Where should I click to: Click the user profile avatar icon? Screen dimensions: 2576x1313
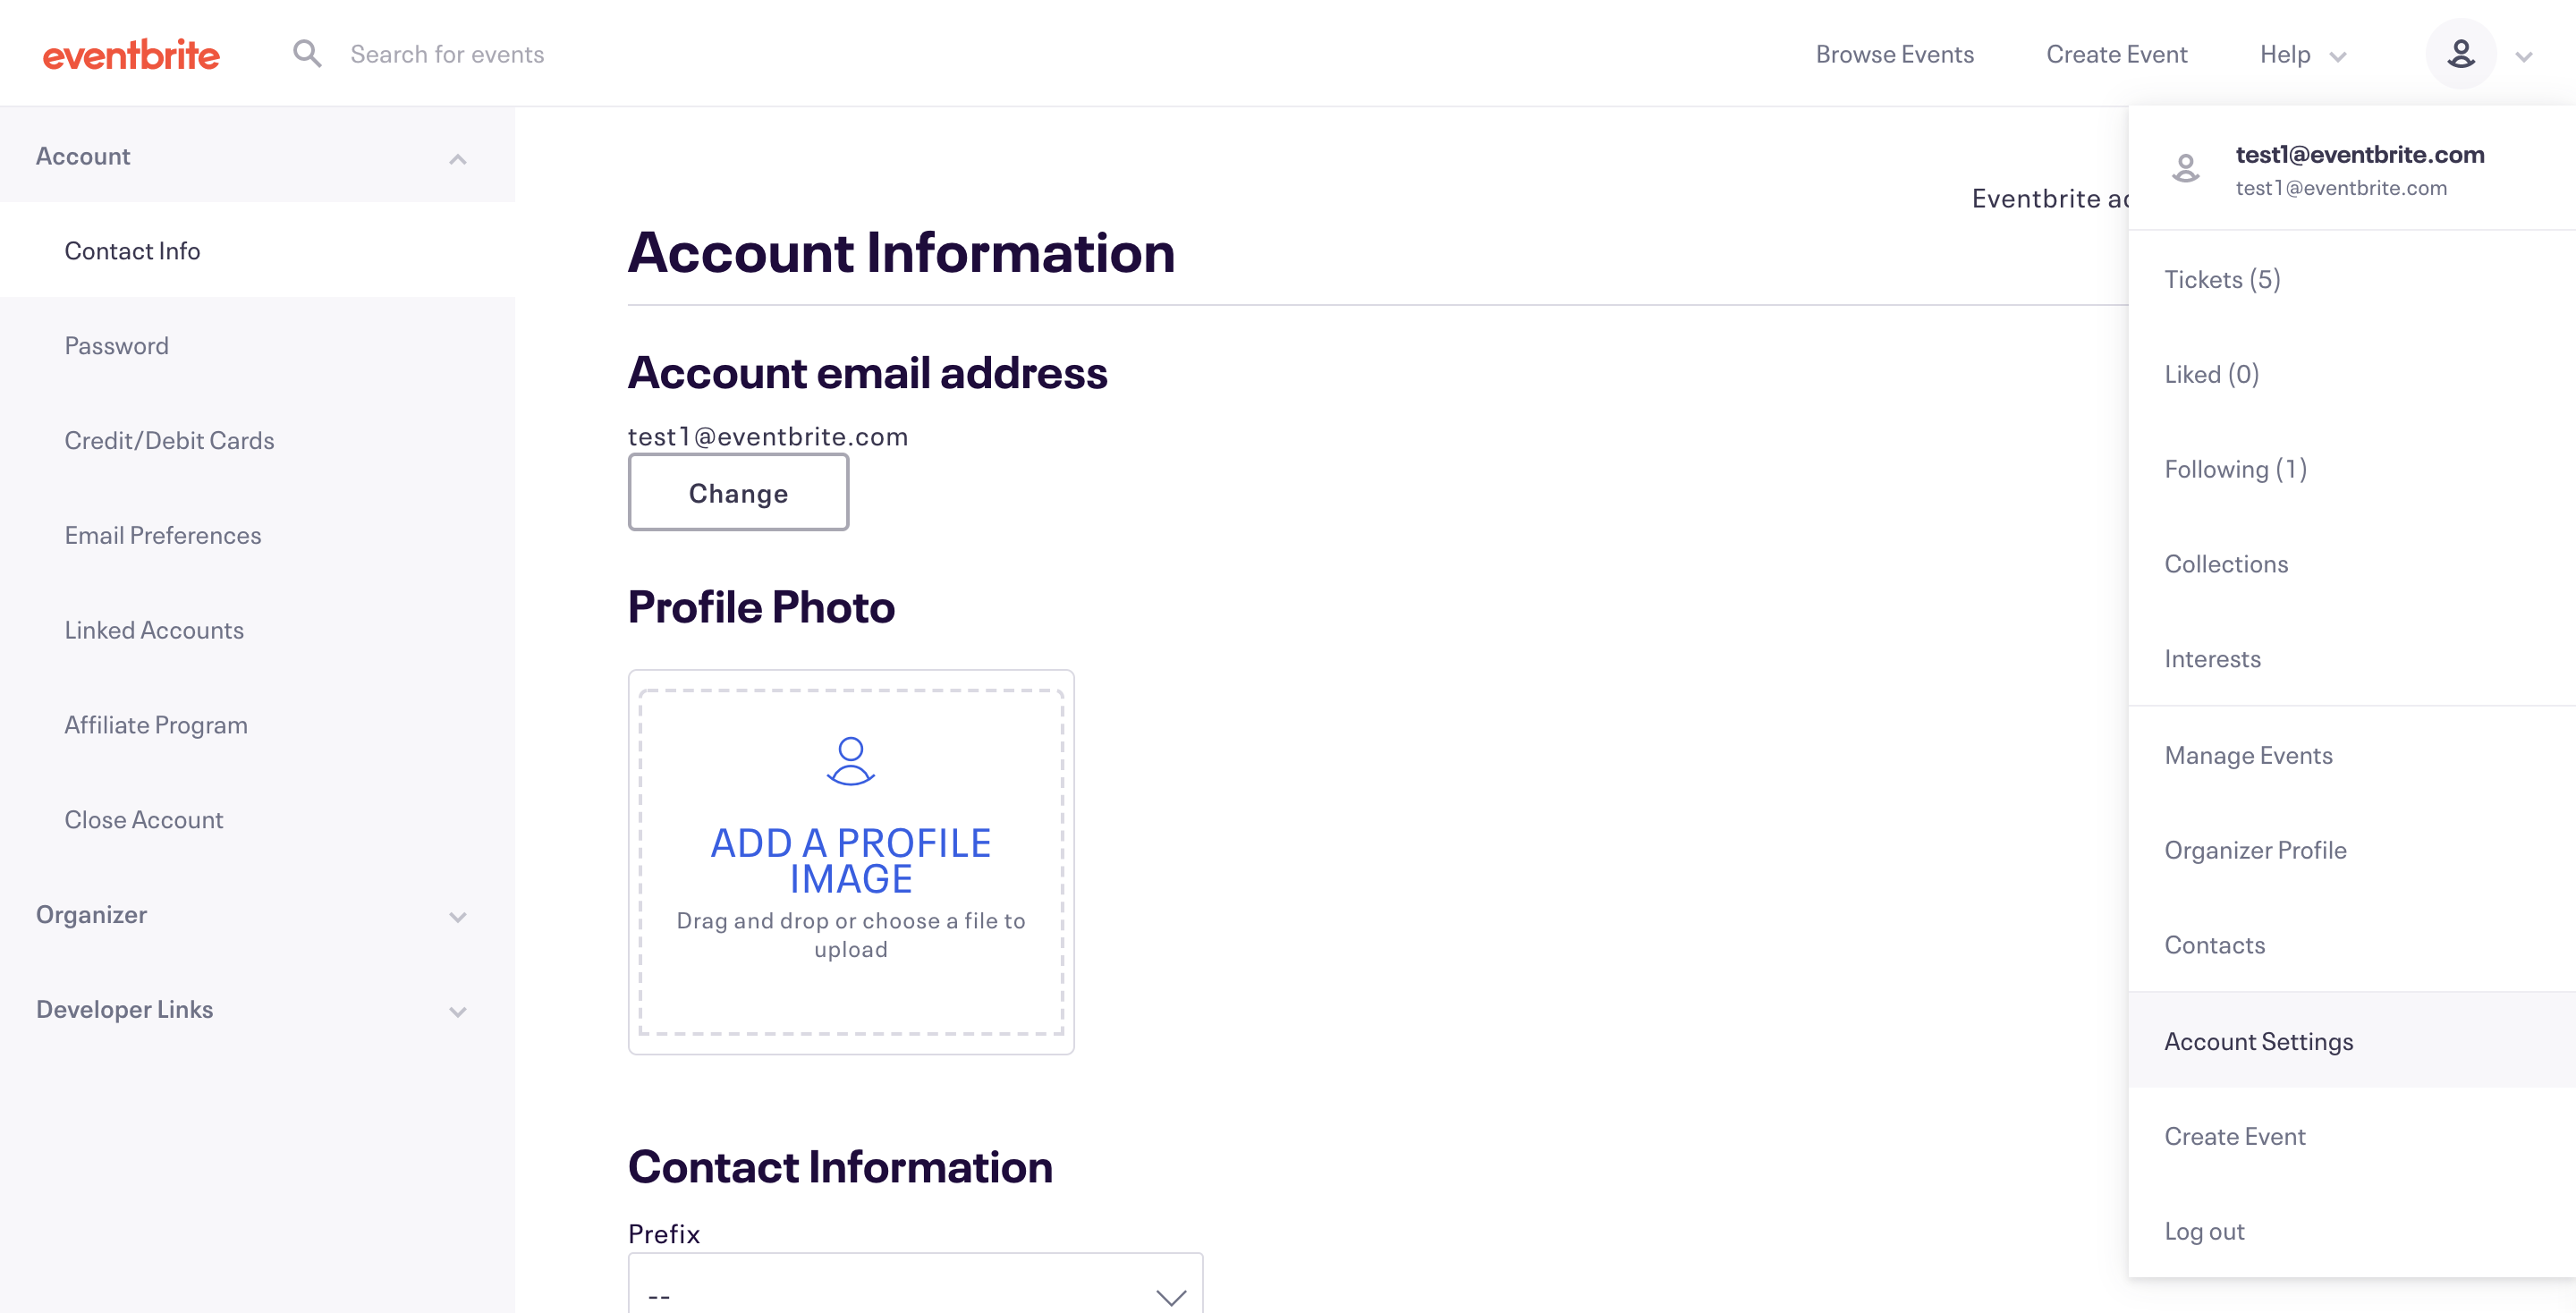click(x=2462, y=54)
